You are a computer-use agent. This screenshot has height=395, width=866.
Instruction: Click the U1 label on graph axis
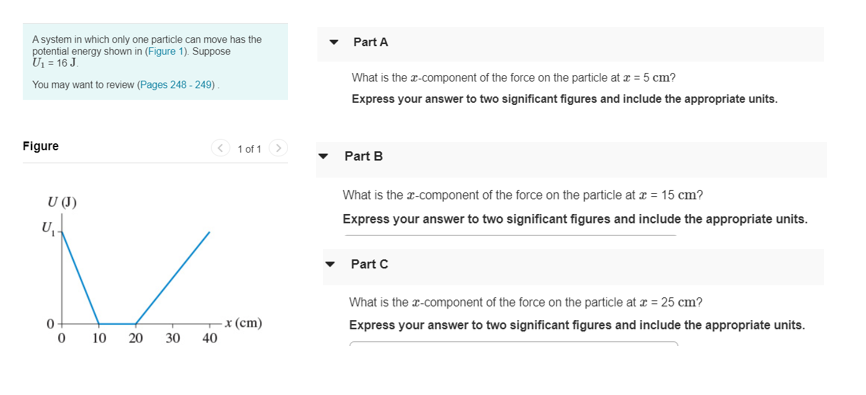point(49,228)
